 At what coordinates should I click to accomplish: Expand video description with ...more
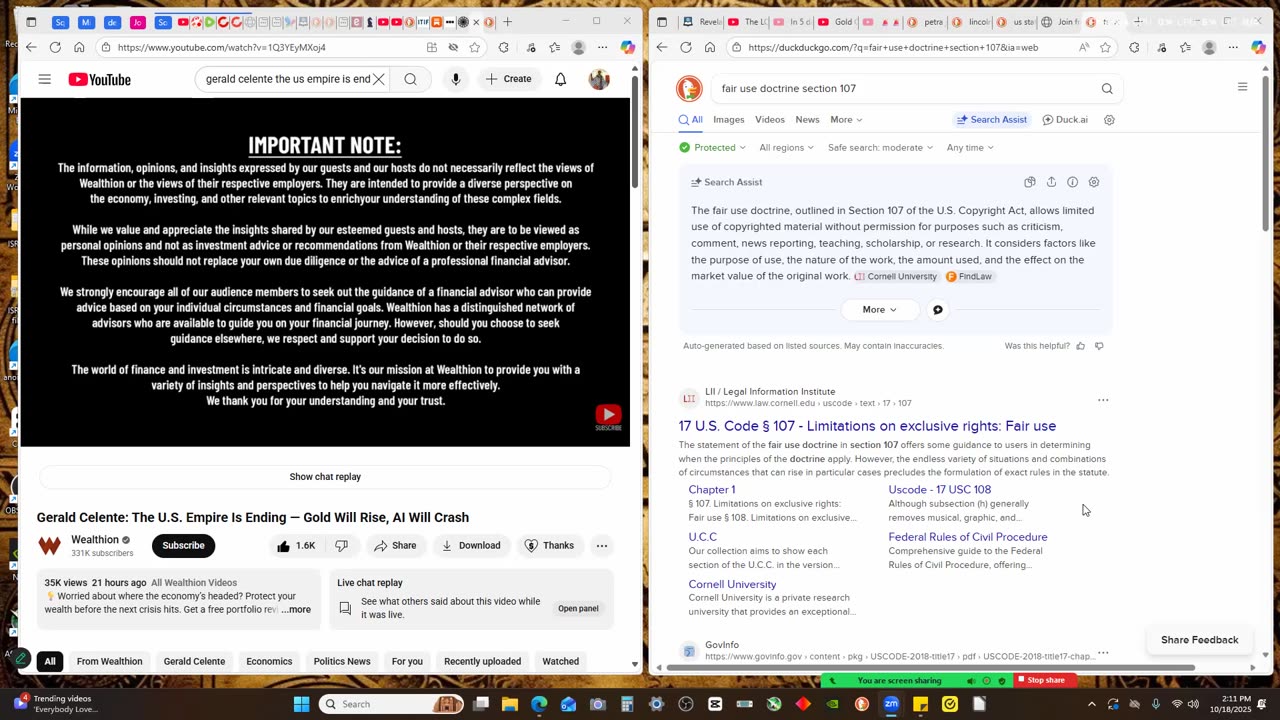click(x=297, y=609)
